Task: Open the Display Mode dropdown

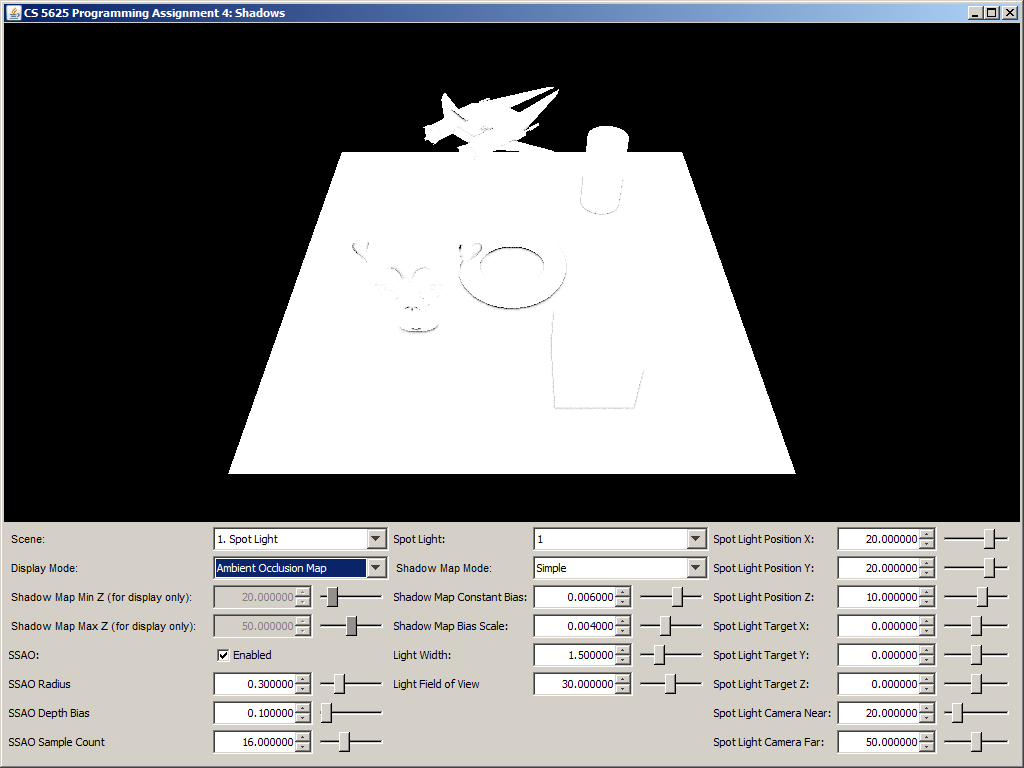Action: [376, 568]
